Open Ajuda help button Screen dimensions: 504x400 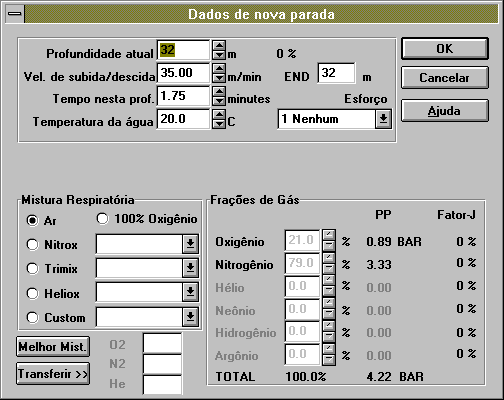click(445, 111)
